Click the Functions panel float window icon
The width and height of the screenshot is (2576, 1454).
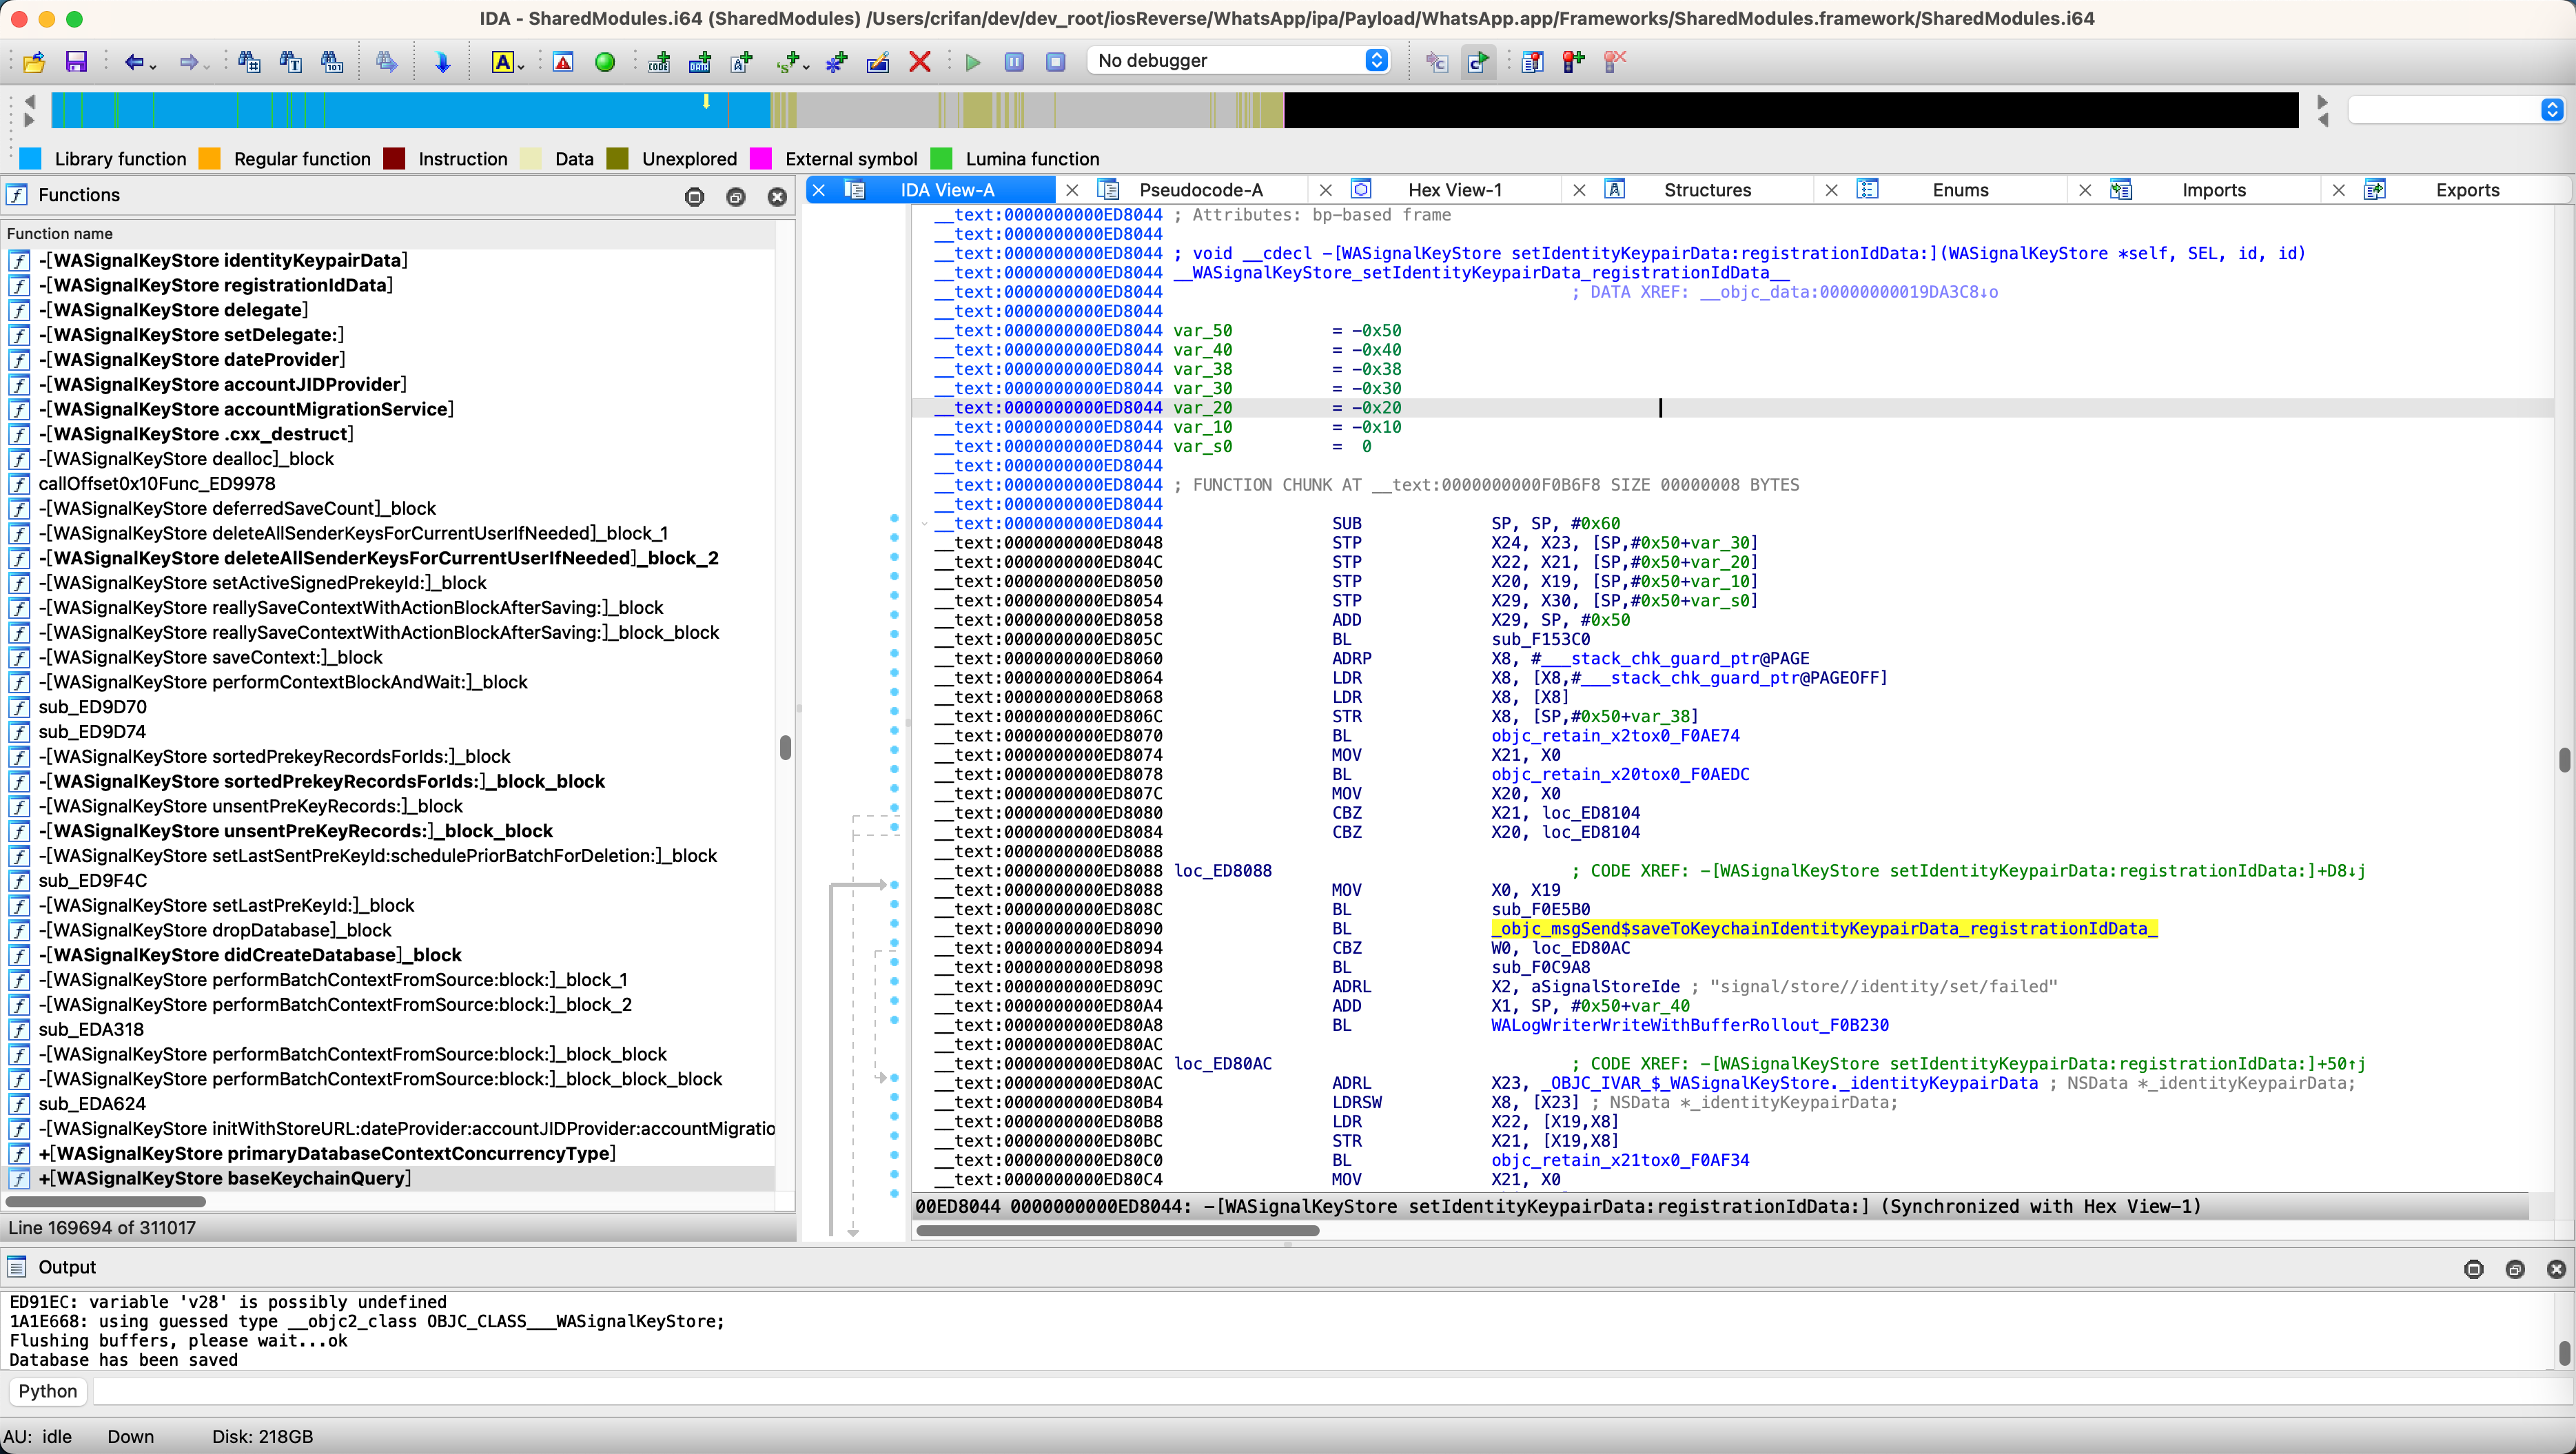tap(736, 197)
